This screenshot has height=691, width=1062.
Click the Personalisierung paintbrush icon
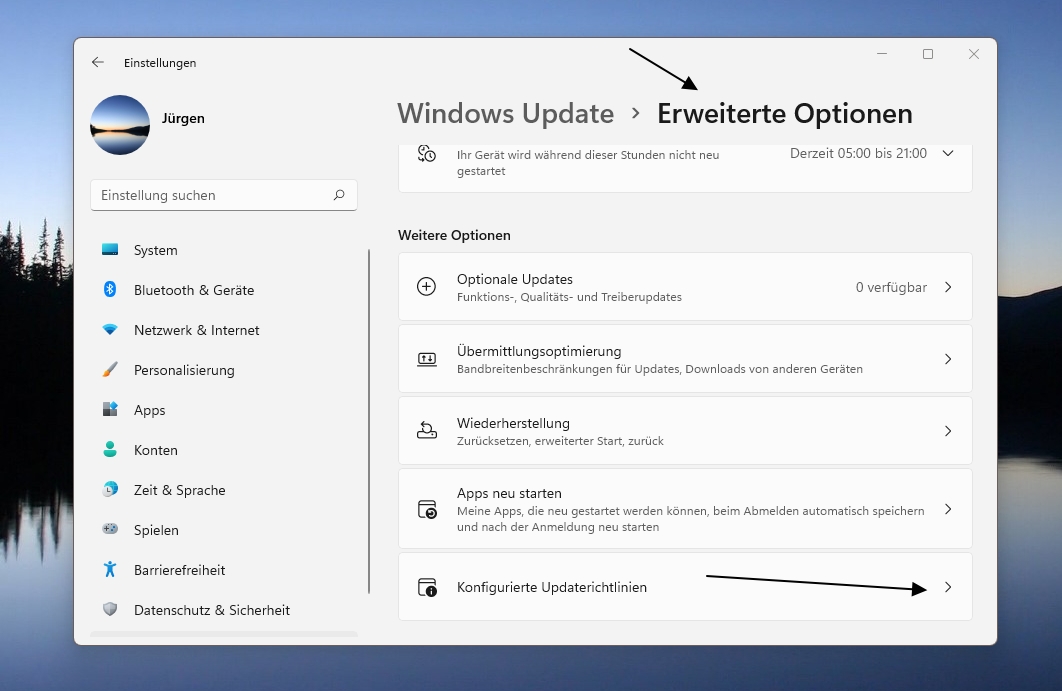(110, 370)
